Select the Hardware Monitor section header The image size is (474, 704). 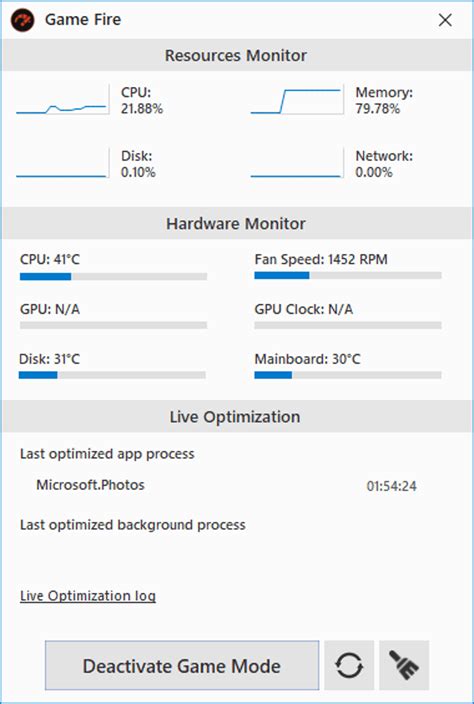point(237,223)
